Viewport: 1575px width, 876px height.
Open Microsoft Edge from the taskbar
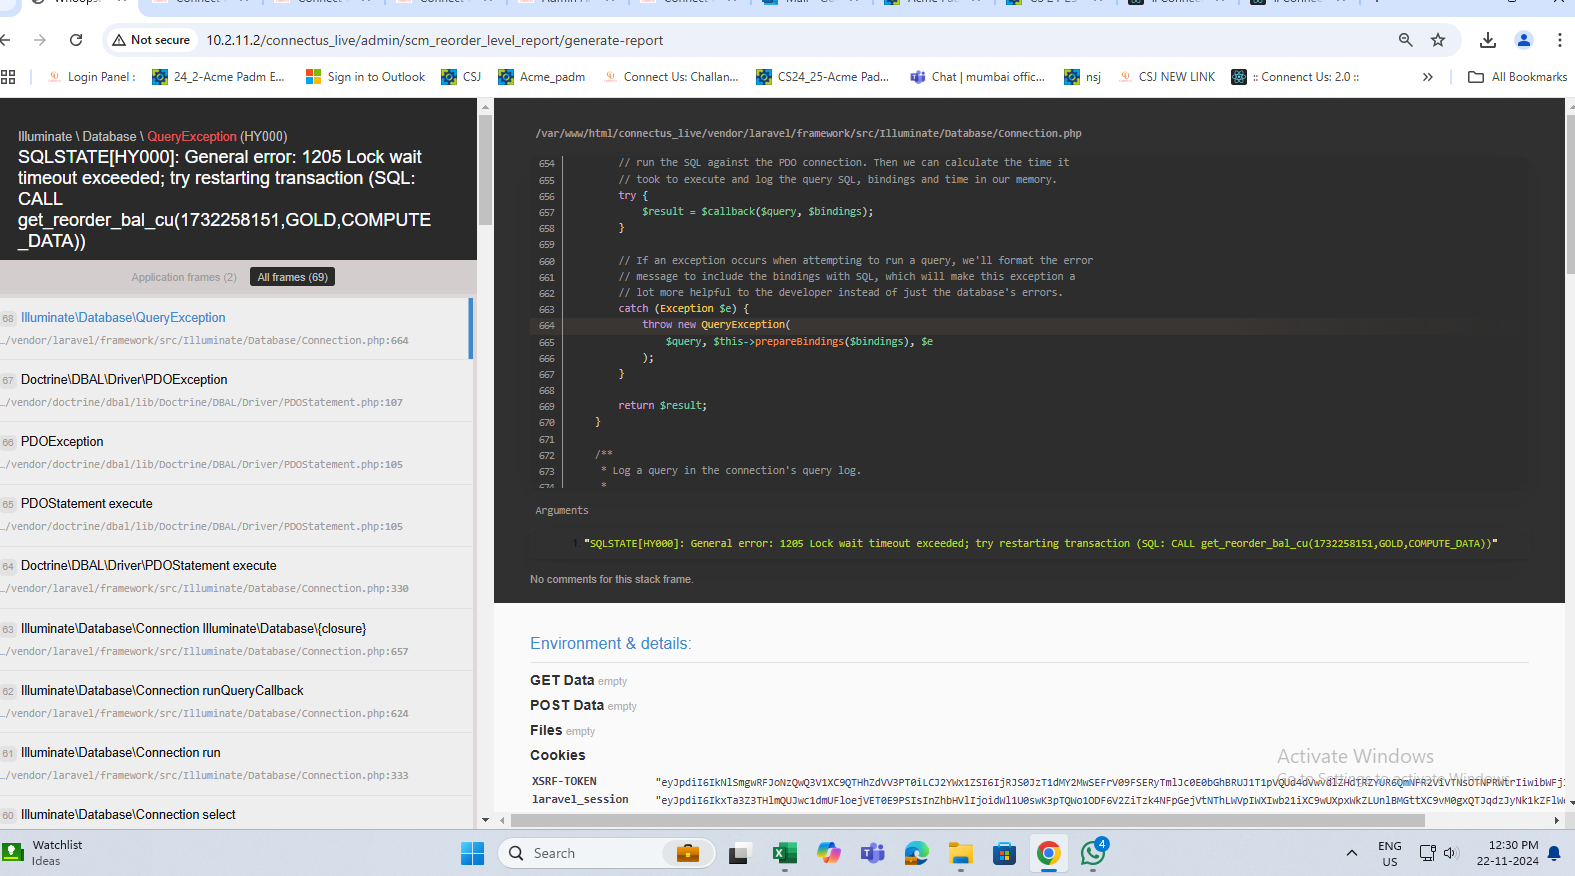click(916, 853)
